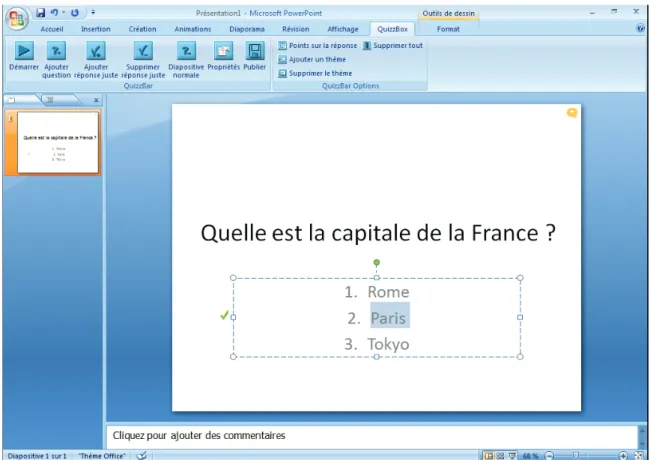The image size is (650, 460).
Task: Open the Office button menu
Action: pos(17,19)
